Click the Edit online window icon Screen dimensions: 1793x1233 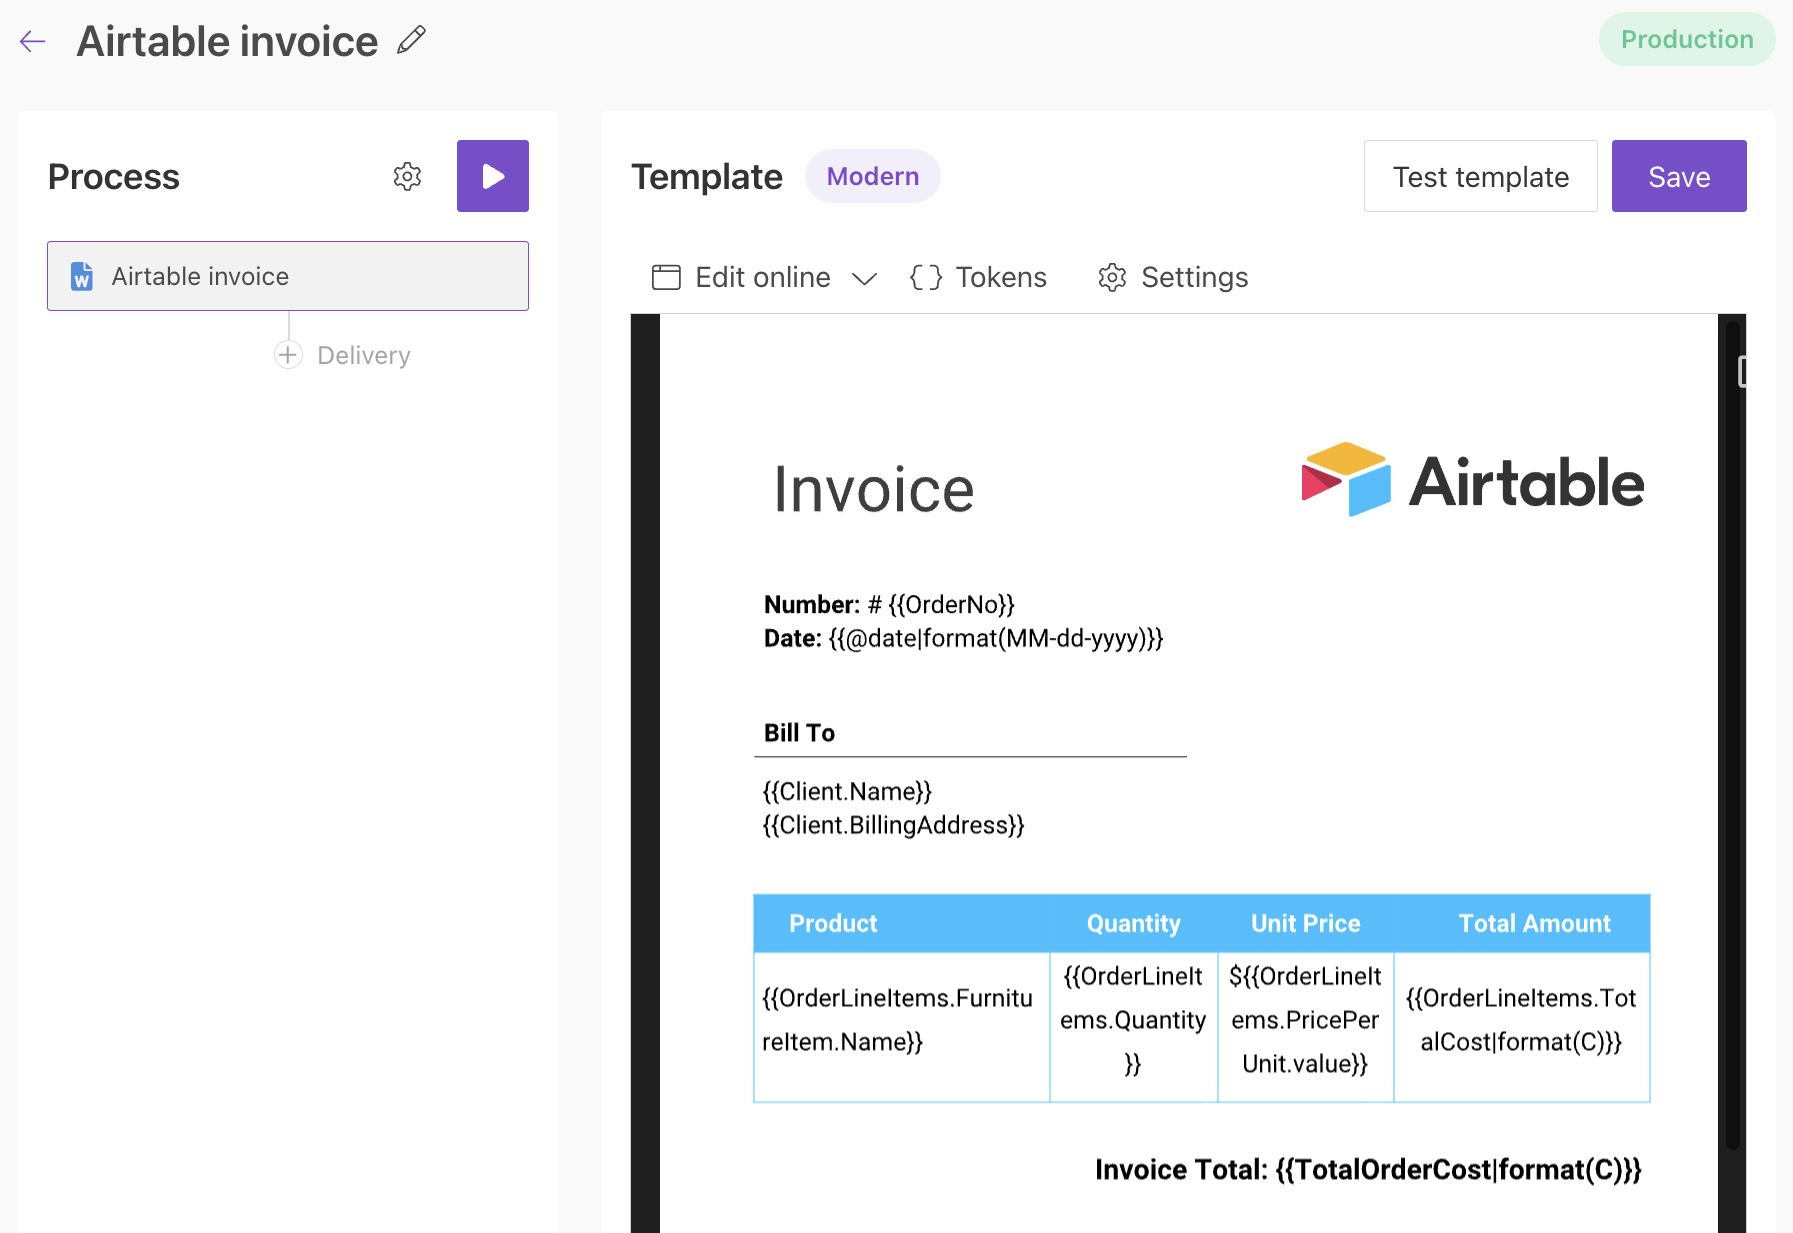pos(666,277)
